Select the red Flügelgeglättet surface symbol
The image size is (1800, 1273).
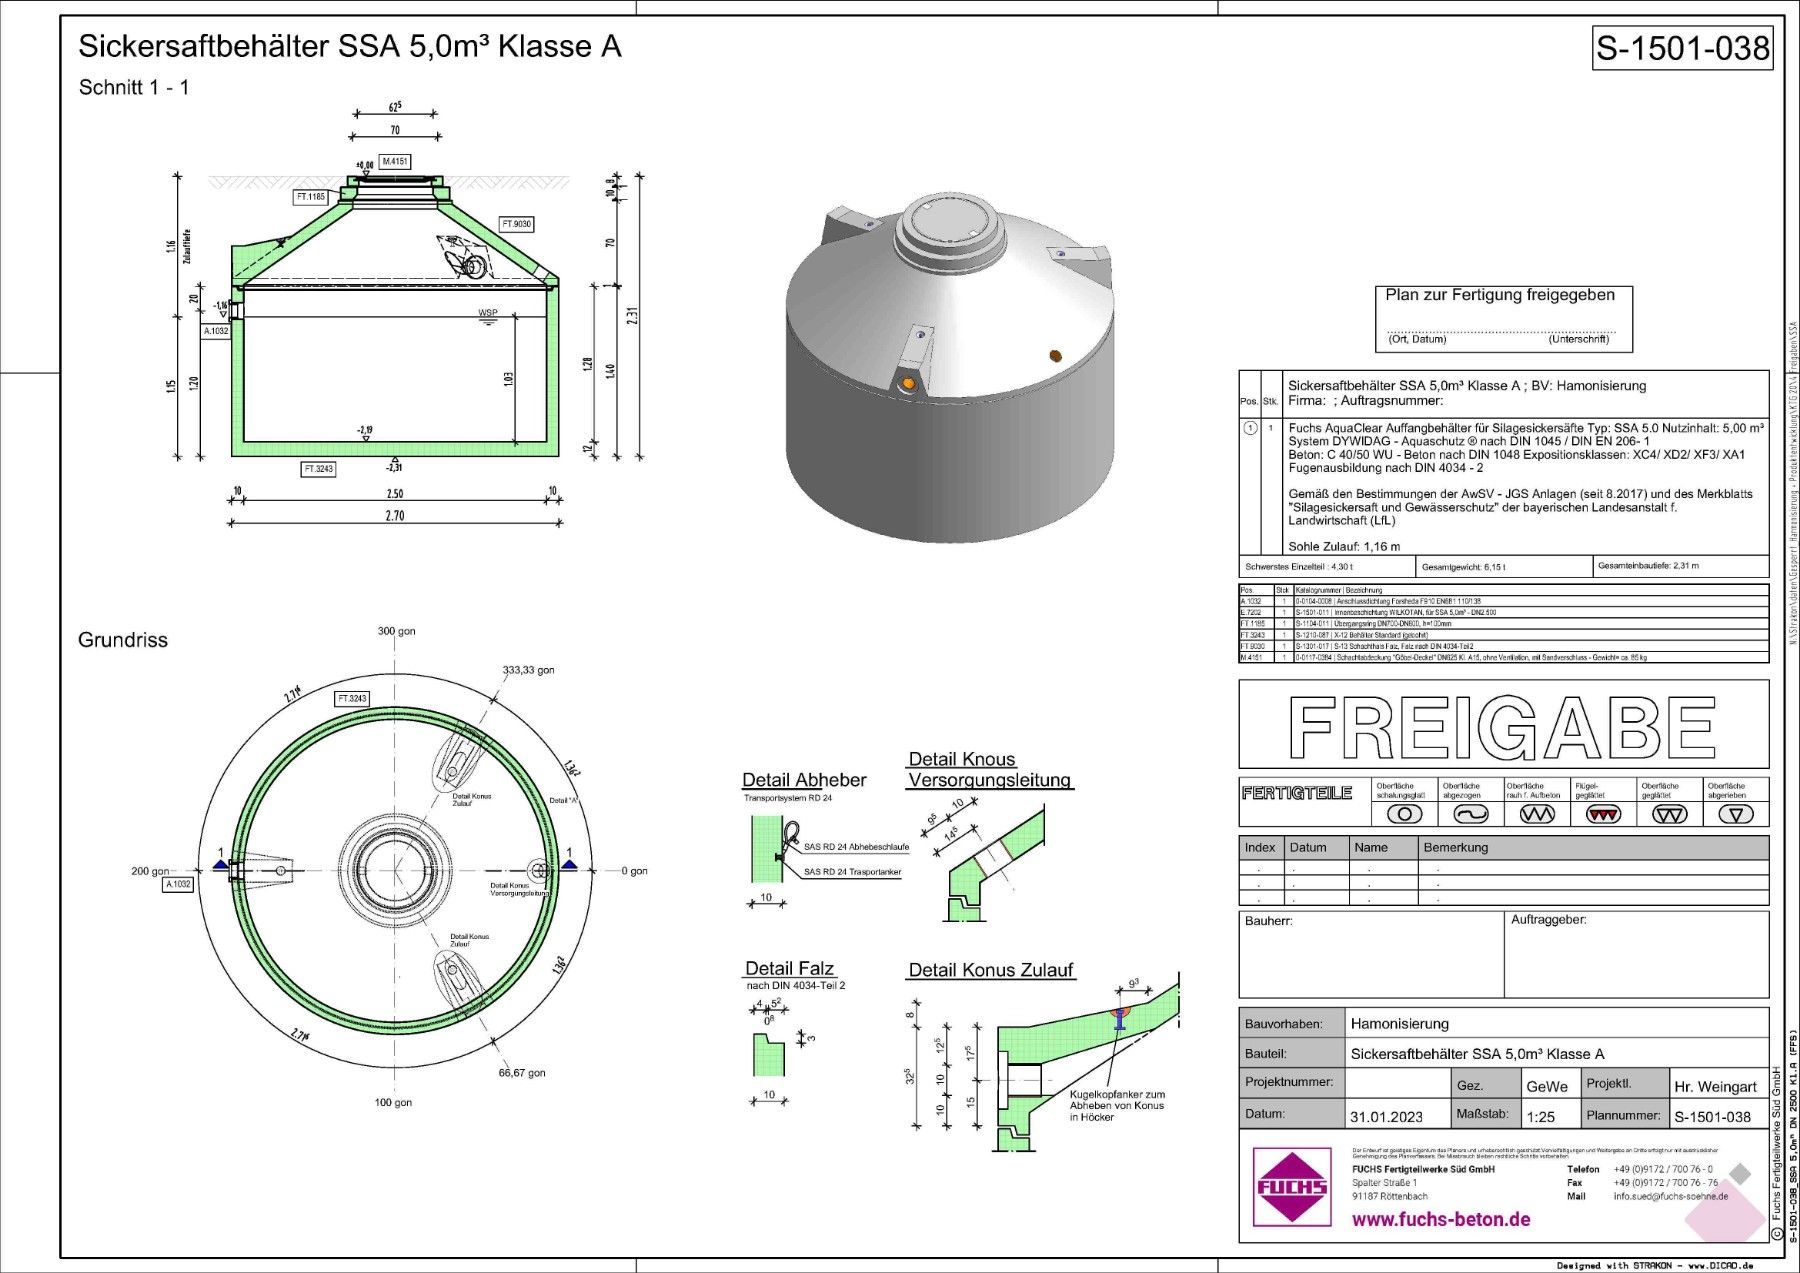point(1603,814)
